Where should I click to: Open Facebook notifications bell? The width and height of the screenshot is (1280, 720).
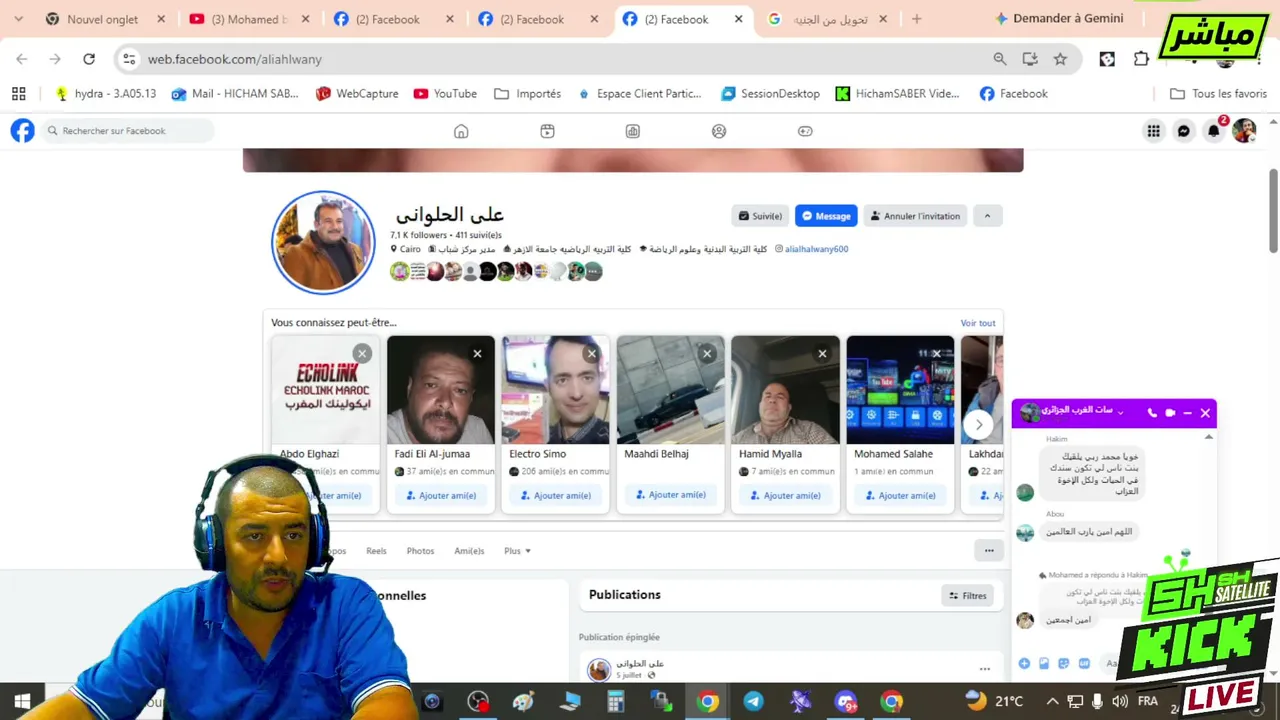click(1214, 131)
